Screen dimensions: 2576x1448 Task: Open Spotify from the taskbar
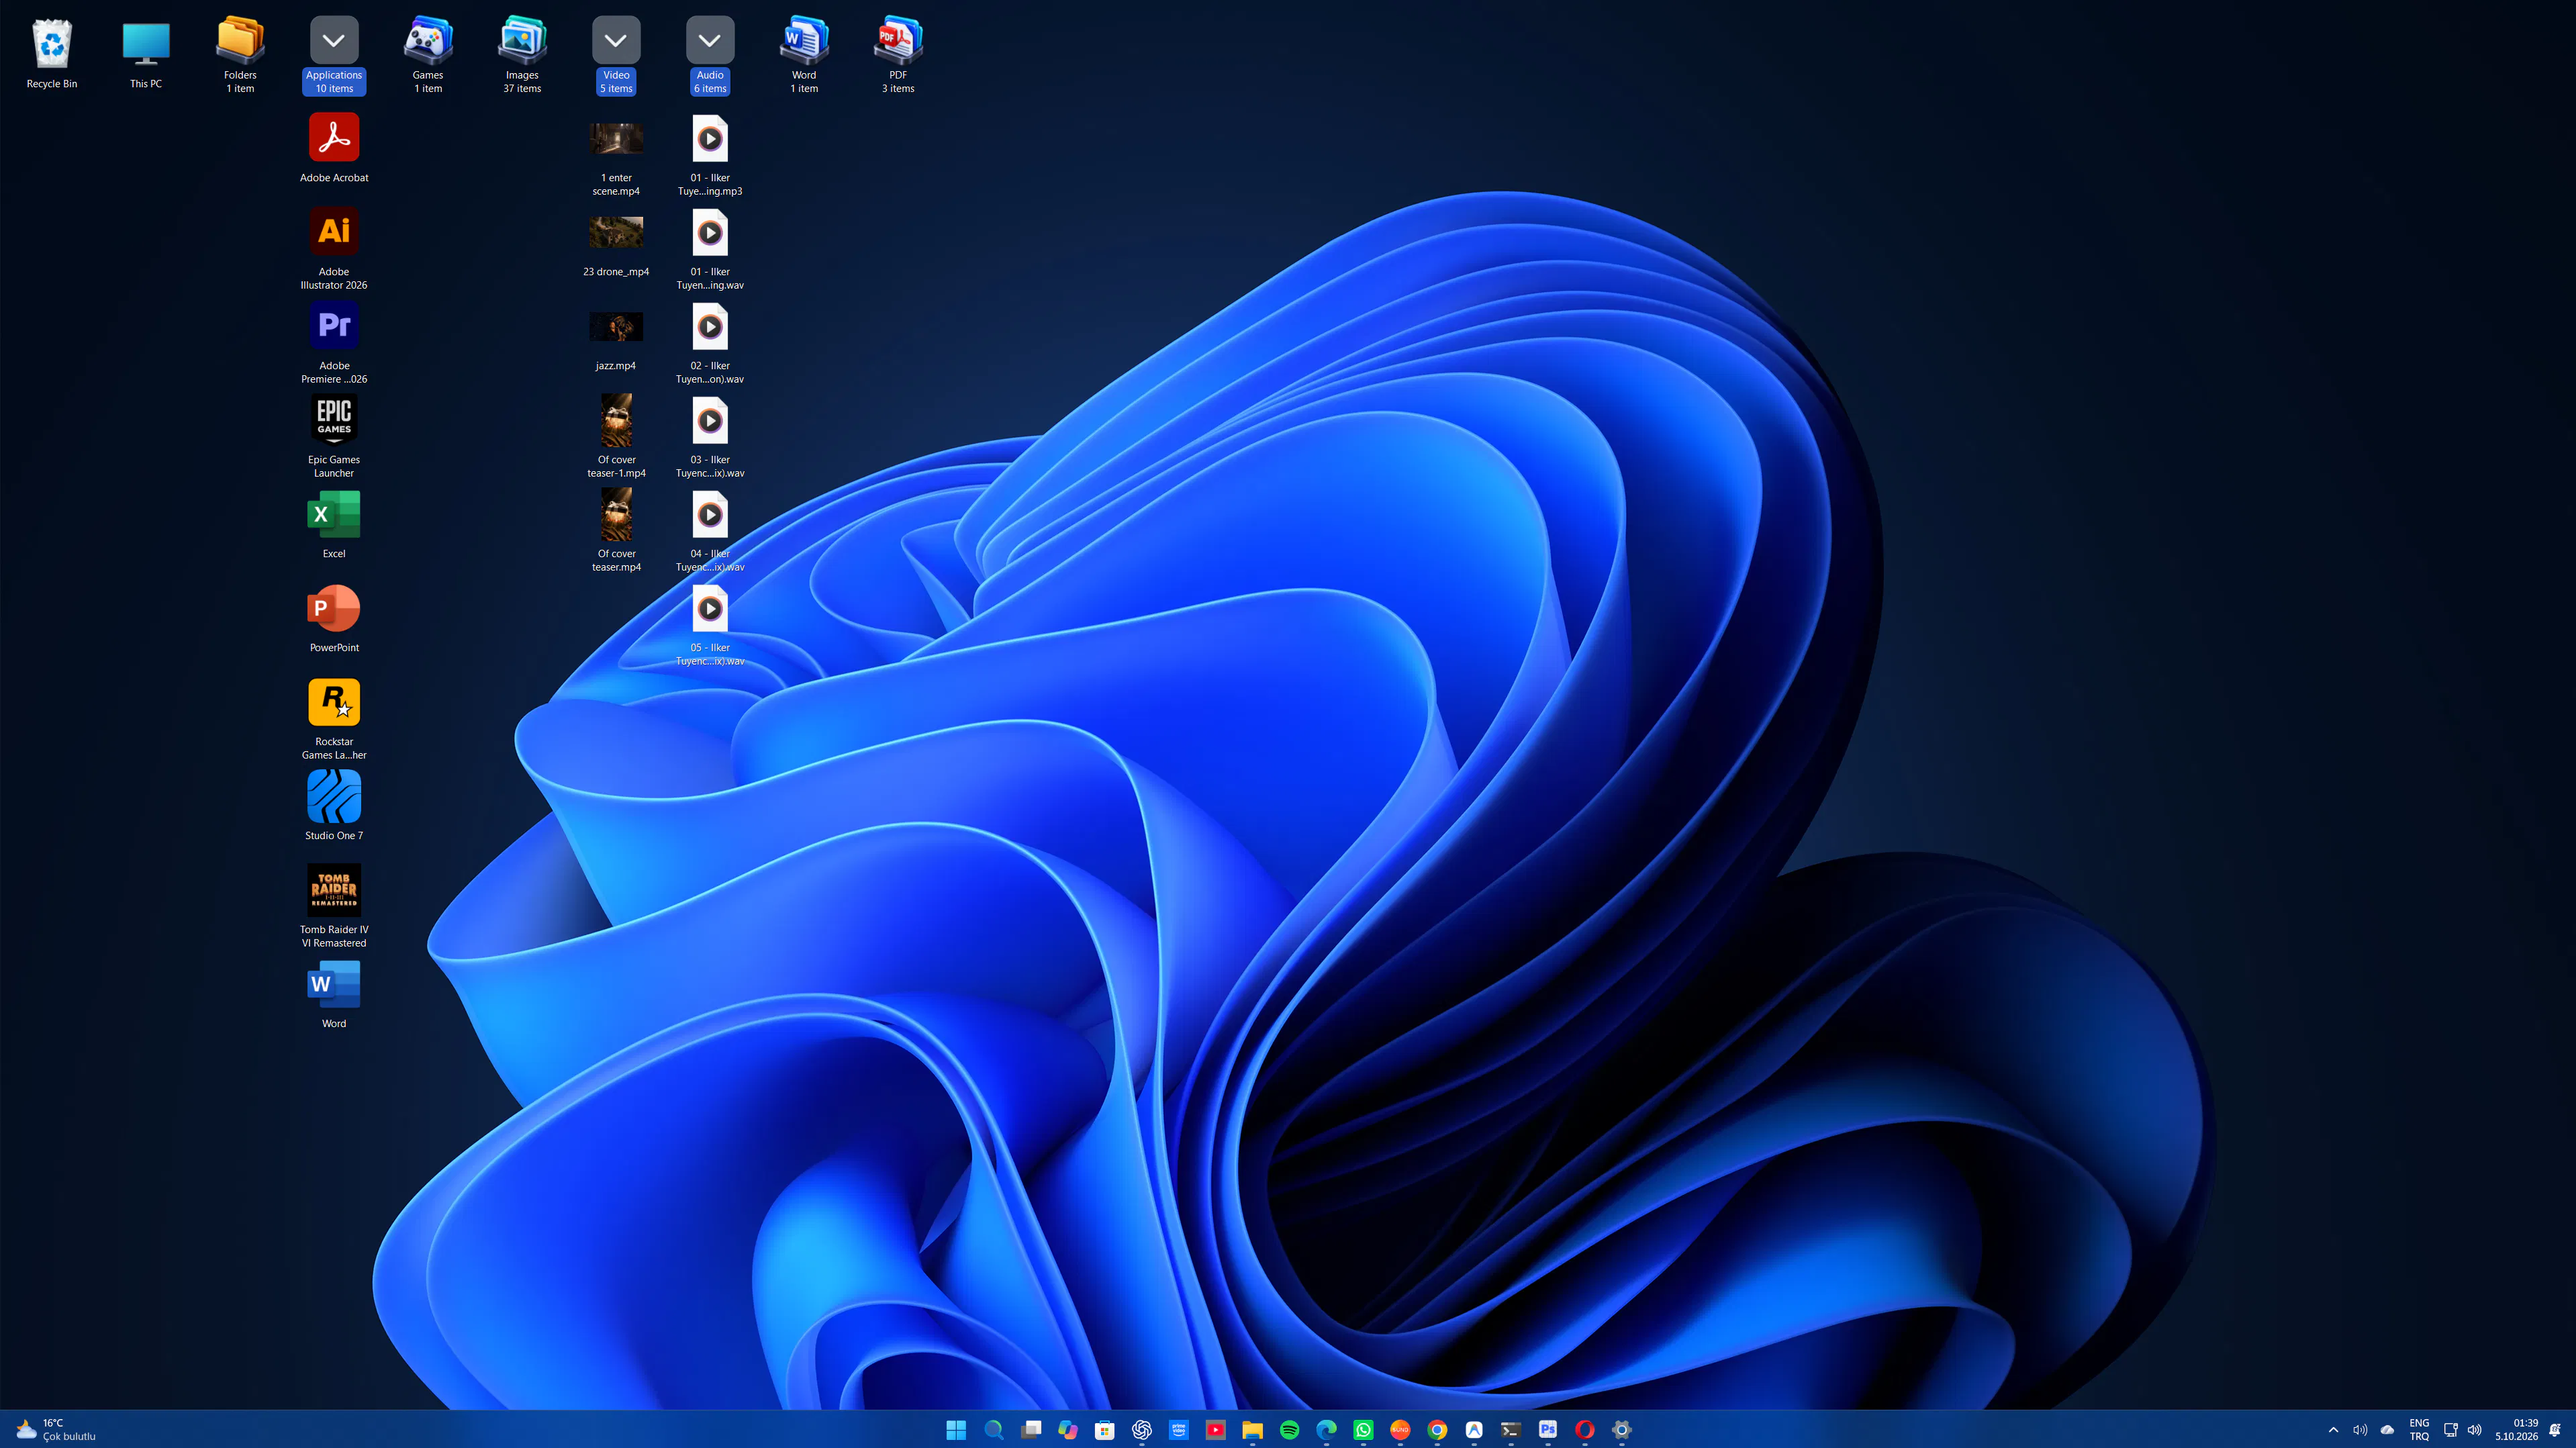pyautogui.click(x=1289, y=1429)
